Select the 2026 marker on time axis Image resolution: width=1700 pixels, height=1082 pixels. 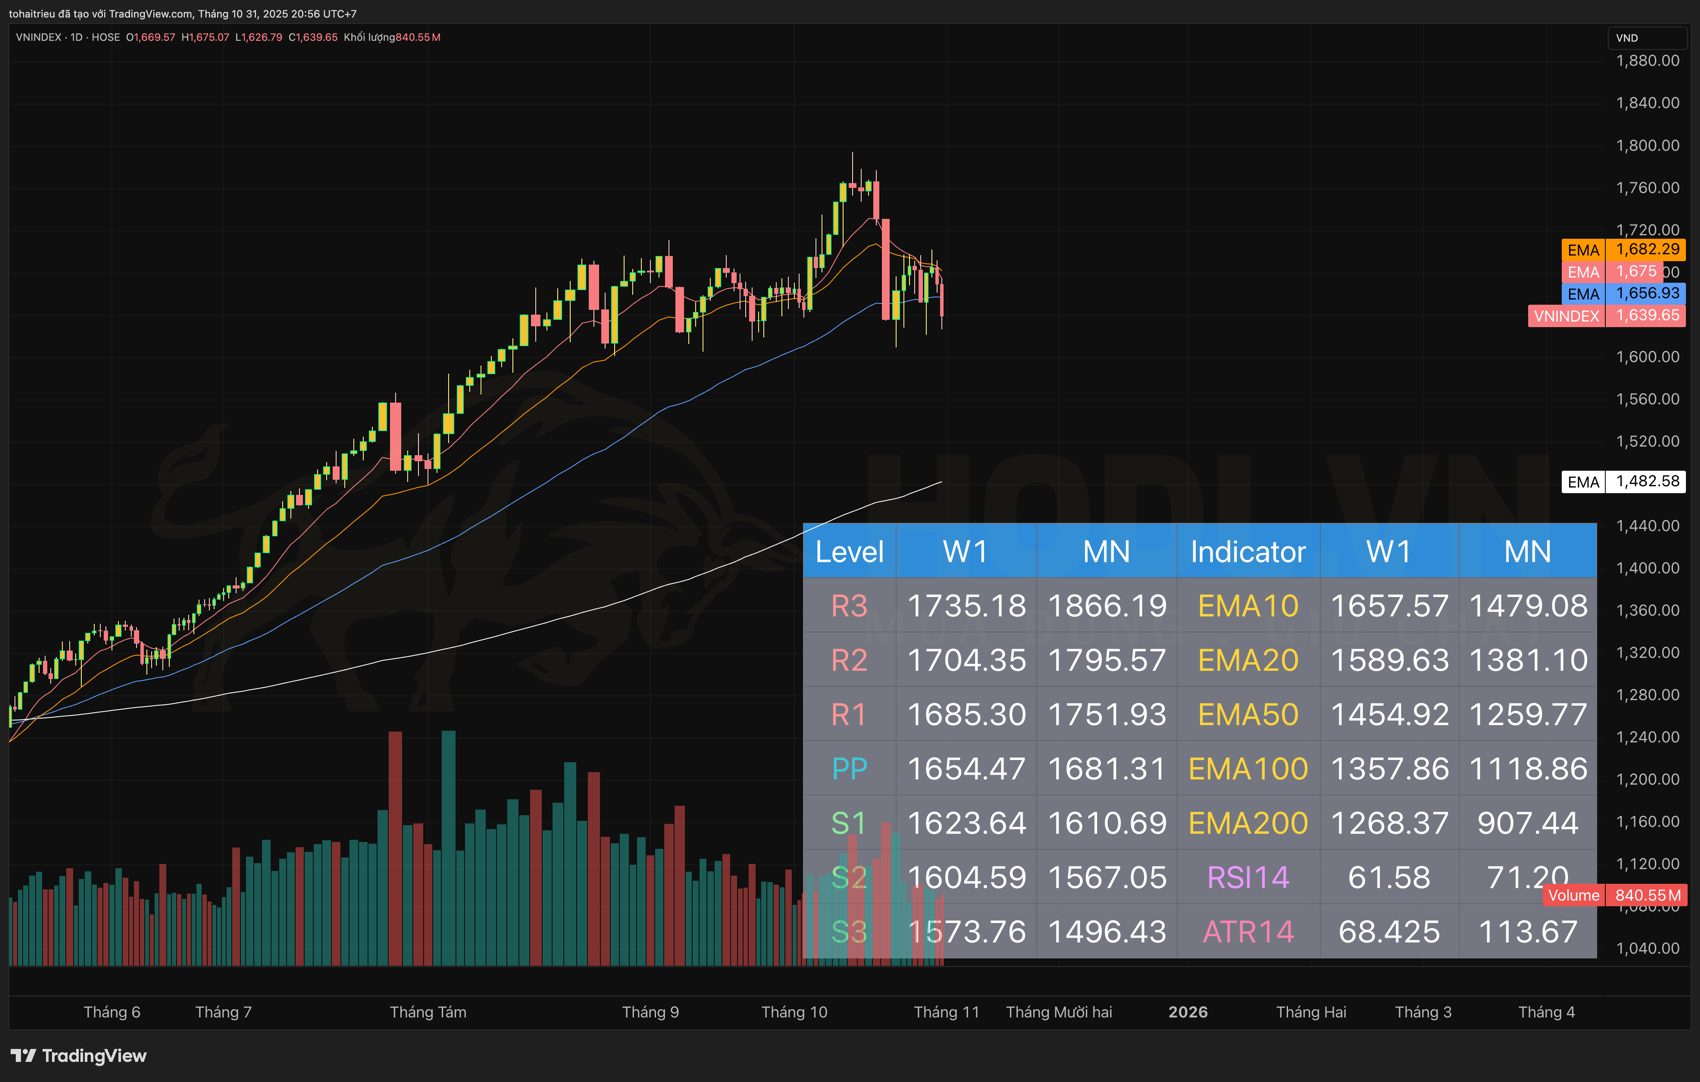coord(1187,1012)
